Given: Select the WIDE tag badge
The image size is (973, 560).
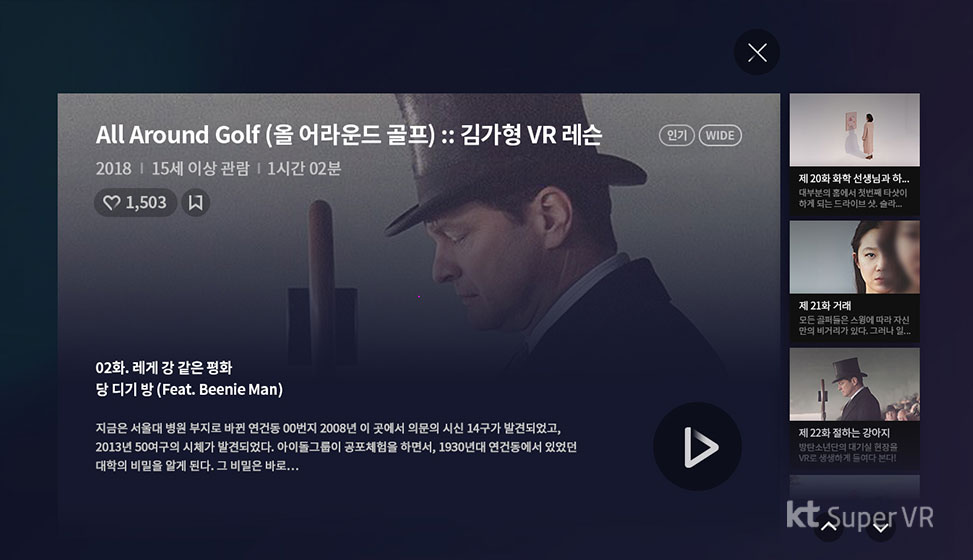Looking at the screenshot, I should [x=720, y=135].
